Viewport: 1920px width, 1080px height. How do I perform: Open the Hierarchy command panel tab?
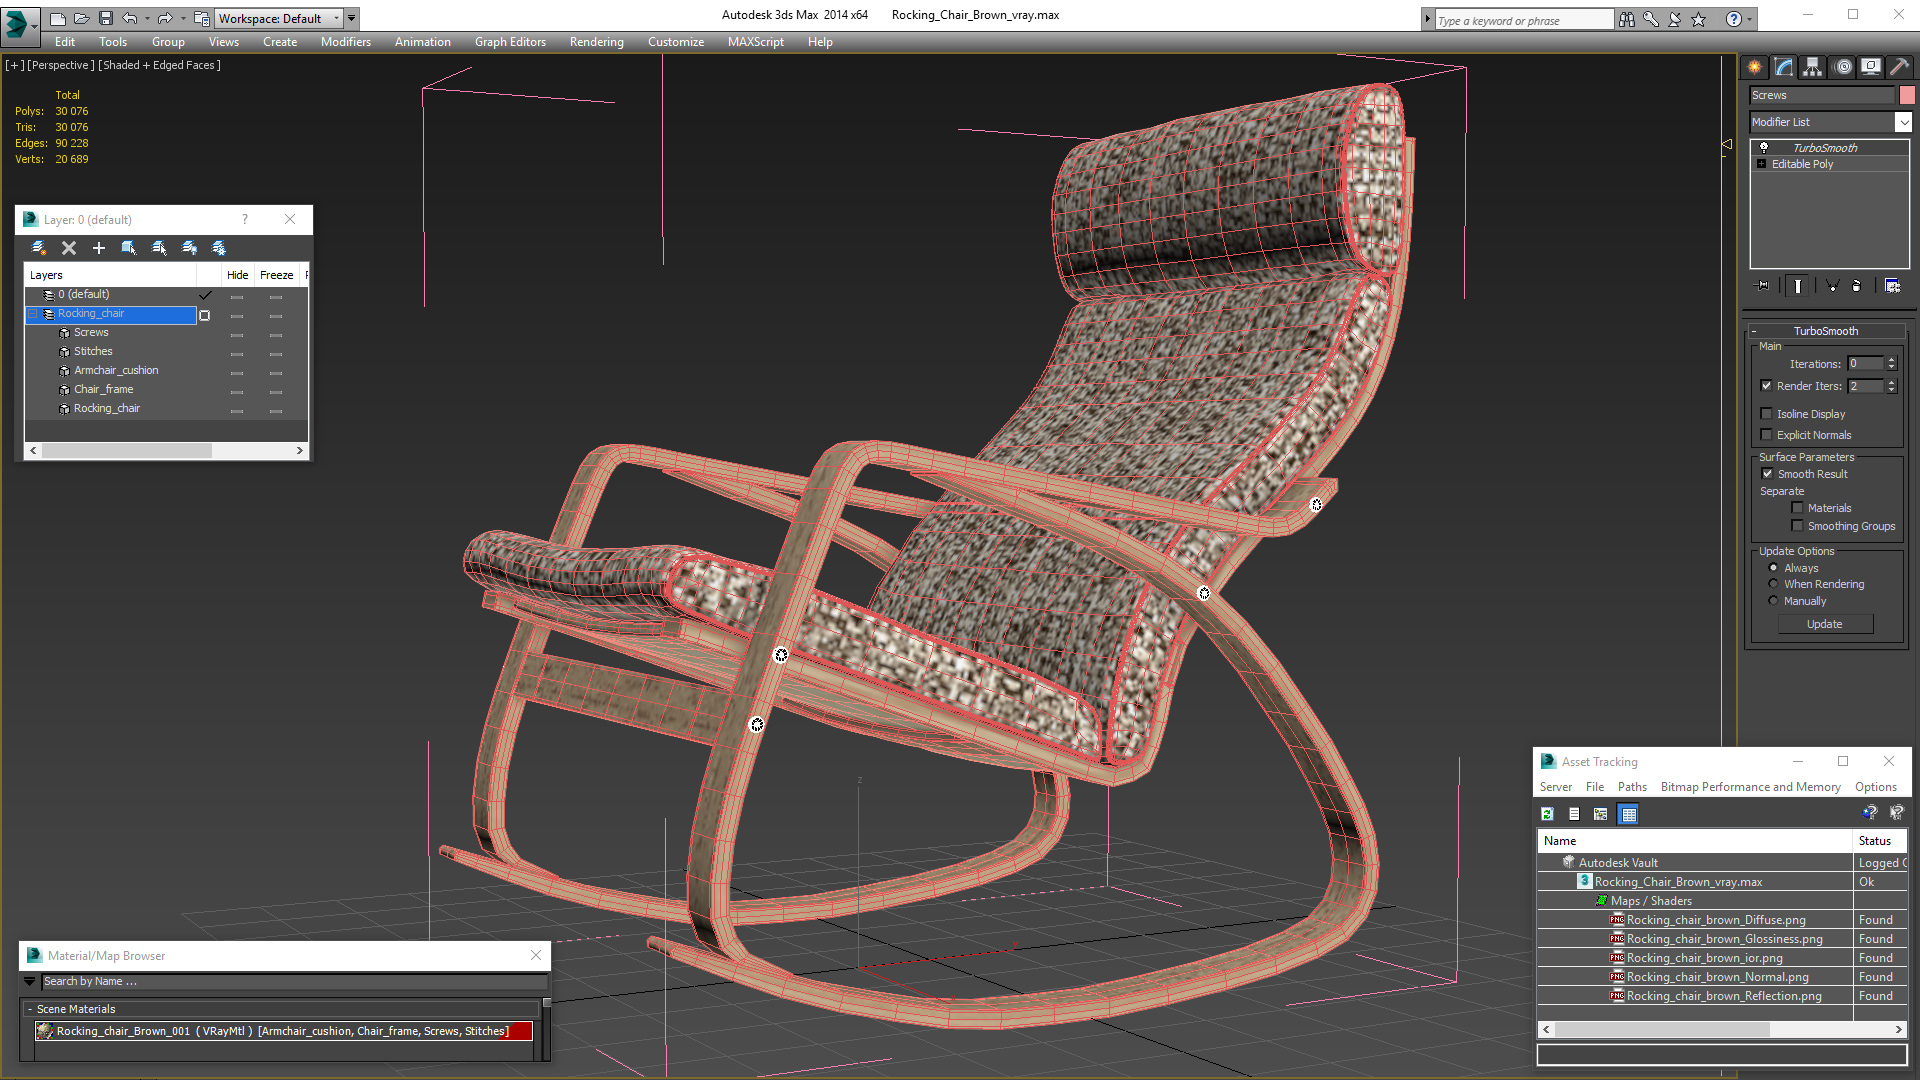click(1812, 67)
